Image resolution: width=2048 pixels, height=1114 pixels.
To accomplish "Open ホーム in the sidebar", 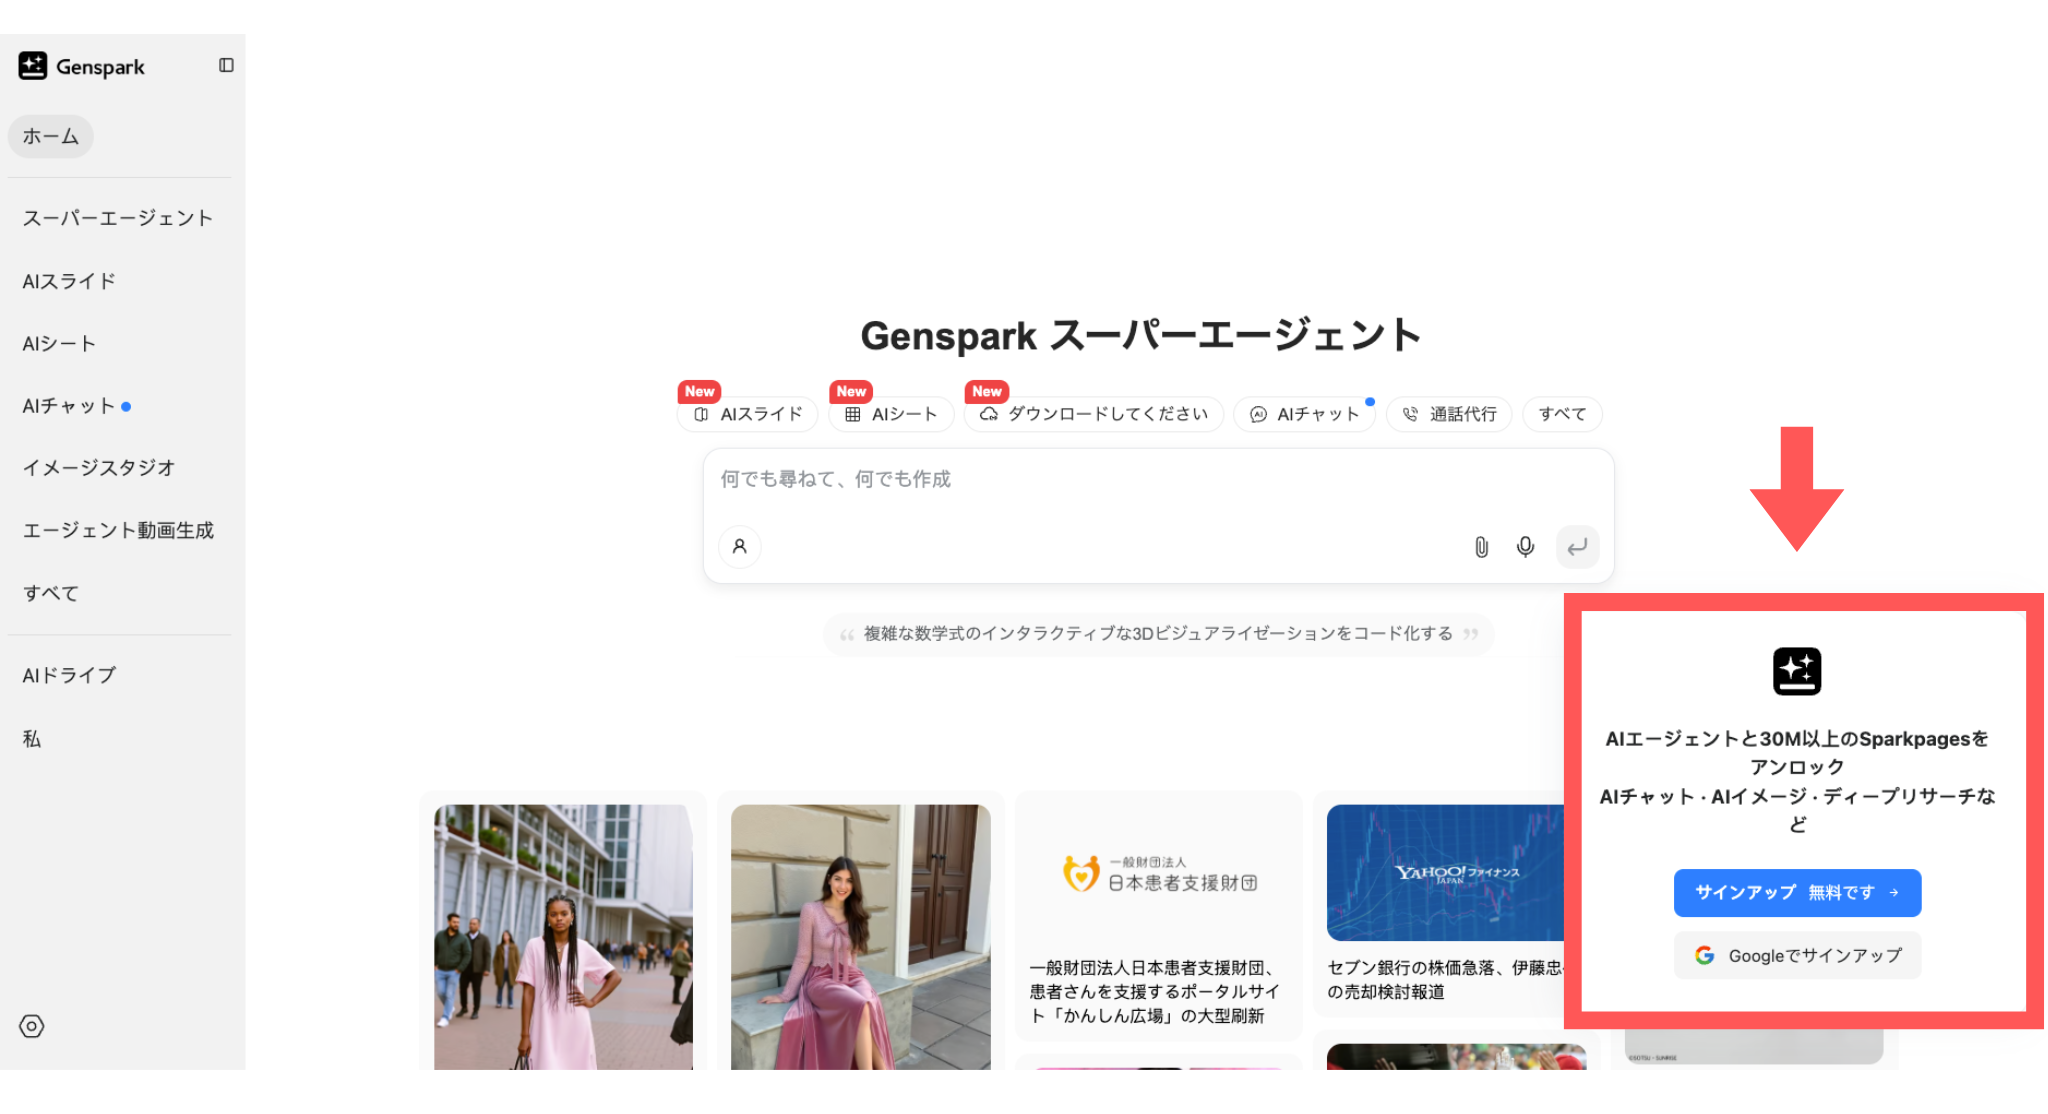I will pos(51,136).
